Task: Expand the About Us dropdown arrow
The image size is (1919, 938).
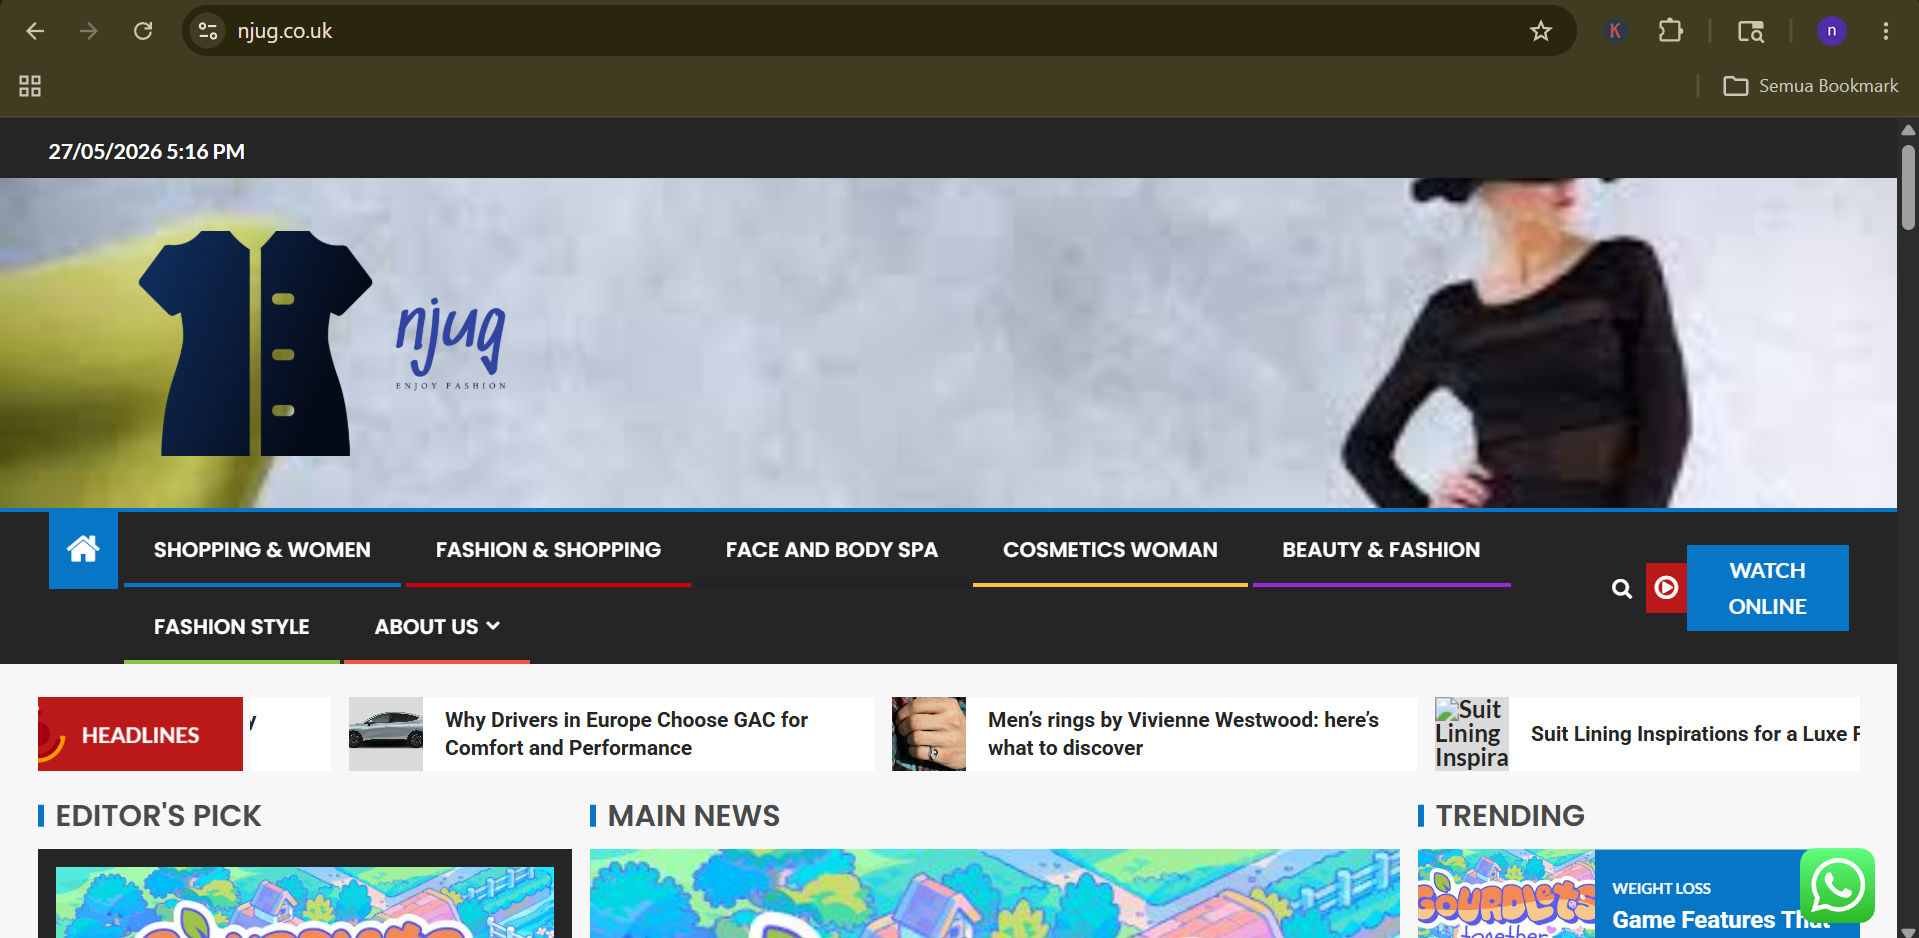Action: point(493,626)
